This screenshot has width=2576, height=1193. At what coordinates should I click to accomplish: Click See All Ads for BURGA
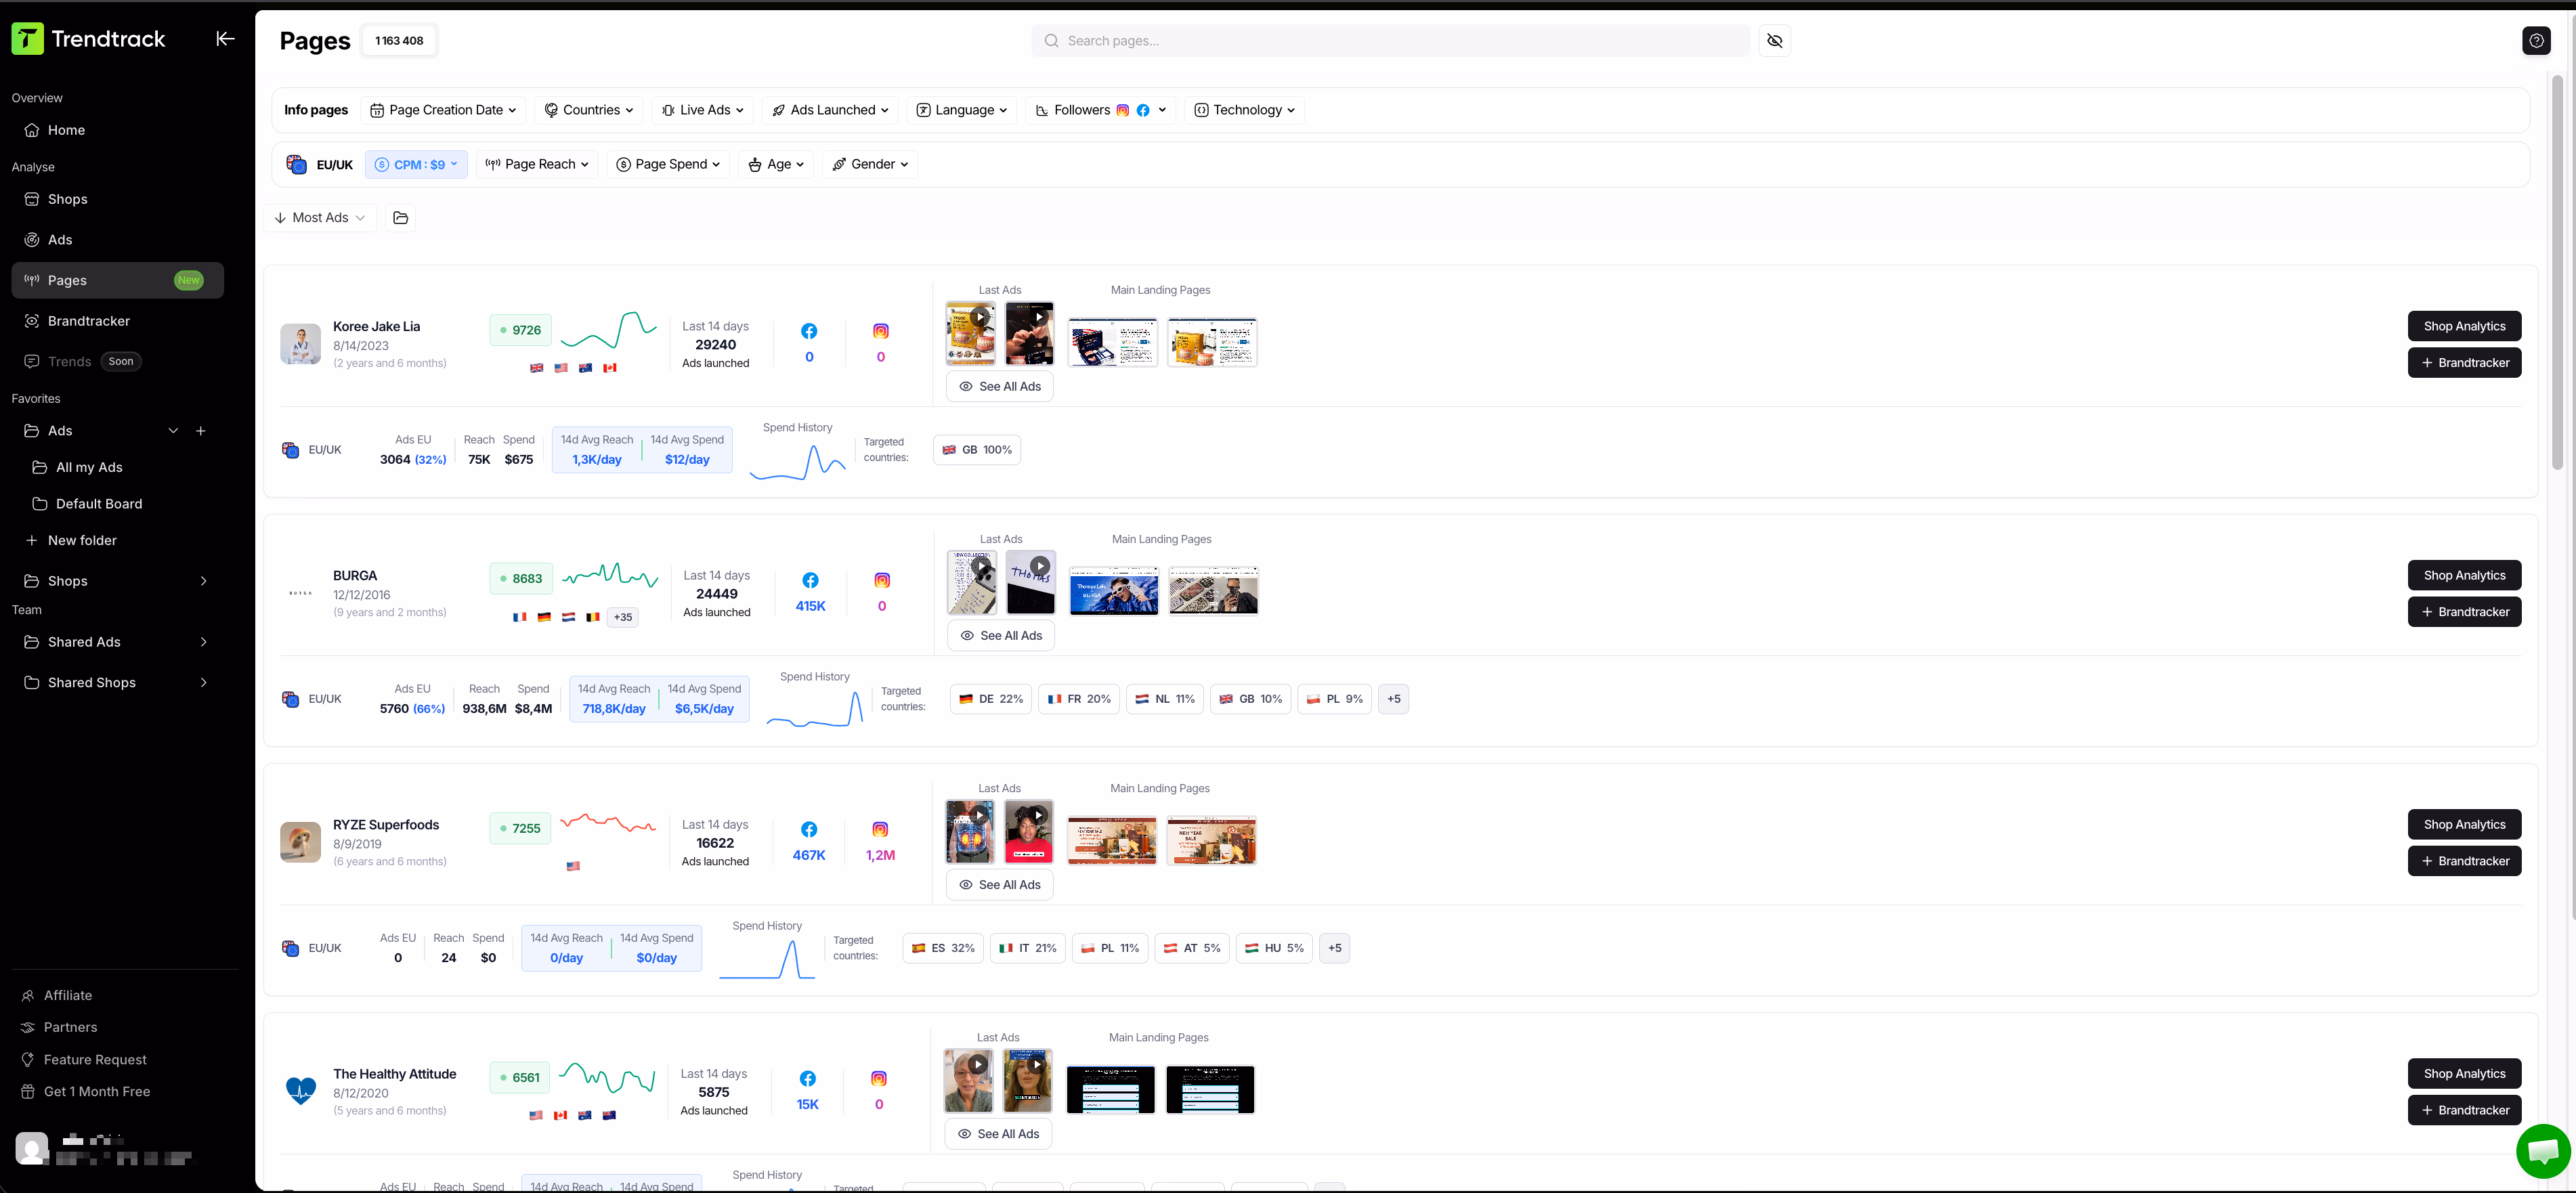point(1000,635)
